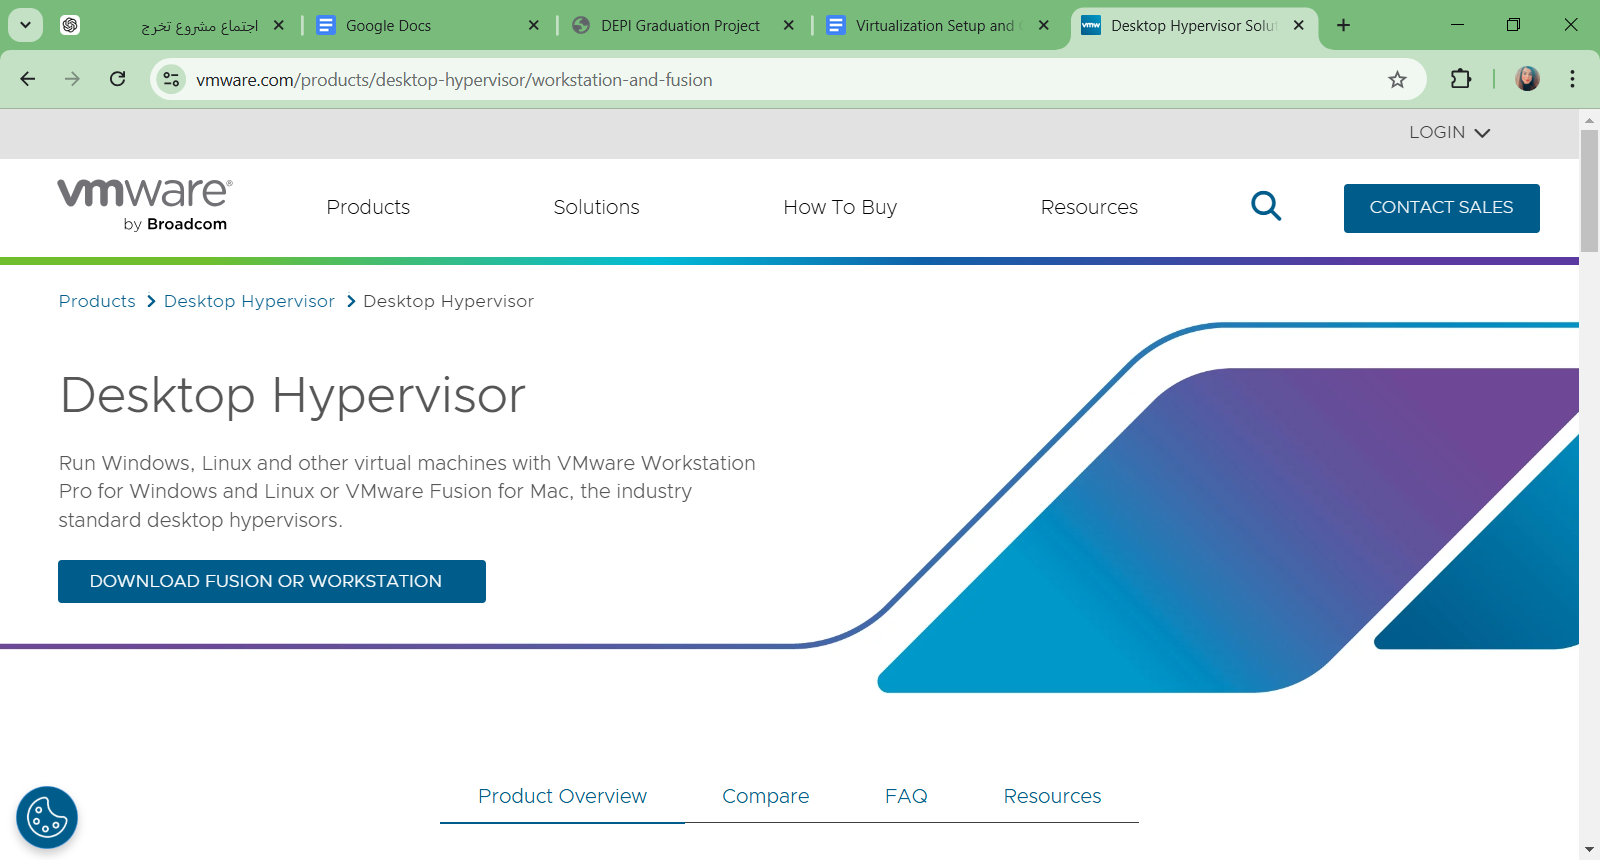This screenshot has height=860, width=1600.
Task: Select the Compare section tab
Action: coord(766,796)
